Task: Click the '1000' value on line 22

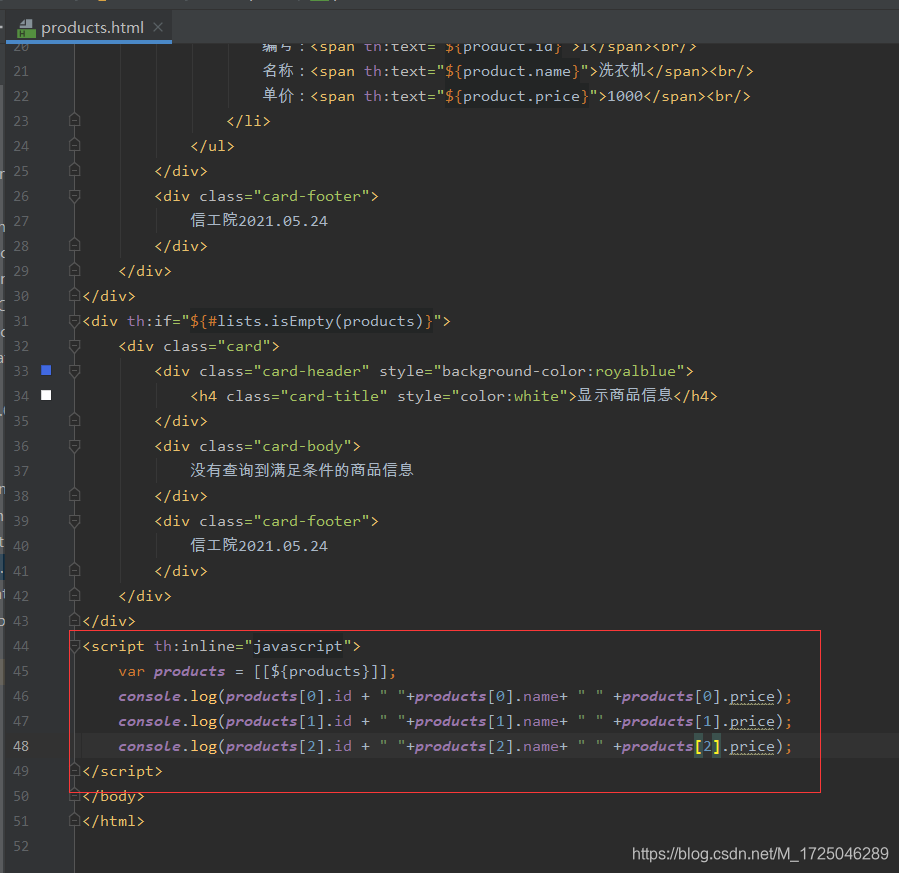Action: [625, 96]
